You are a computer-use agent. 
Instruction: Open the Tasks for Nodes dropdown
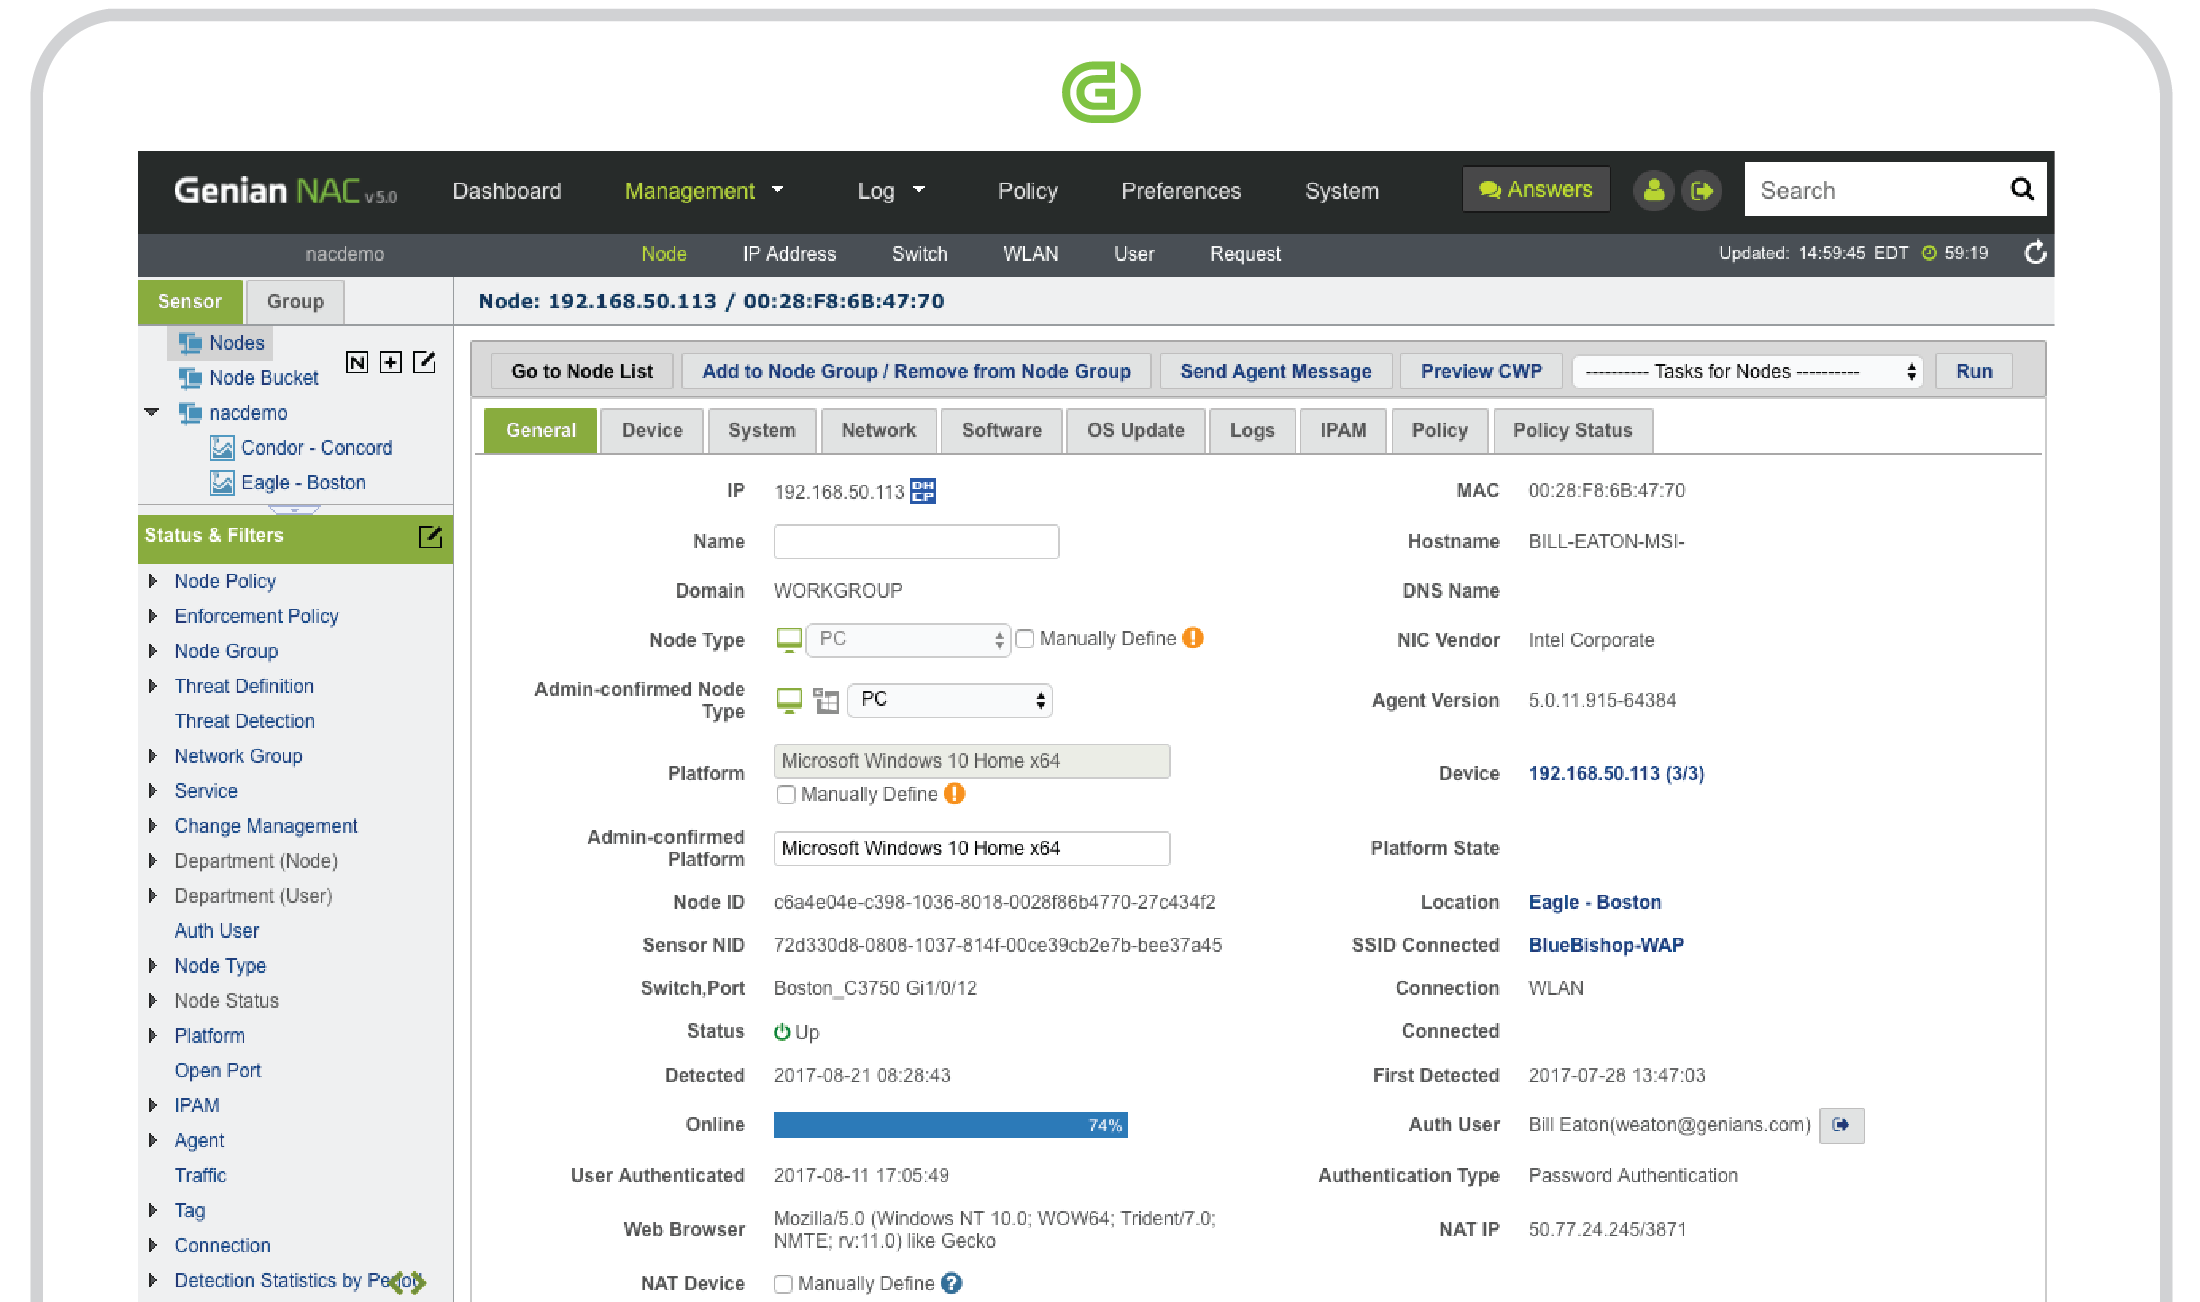(x=1747, y=371)
